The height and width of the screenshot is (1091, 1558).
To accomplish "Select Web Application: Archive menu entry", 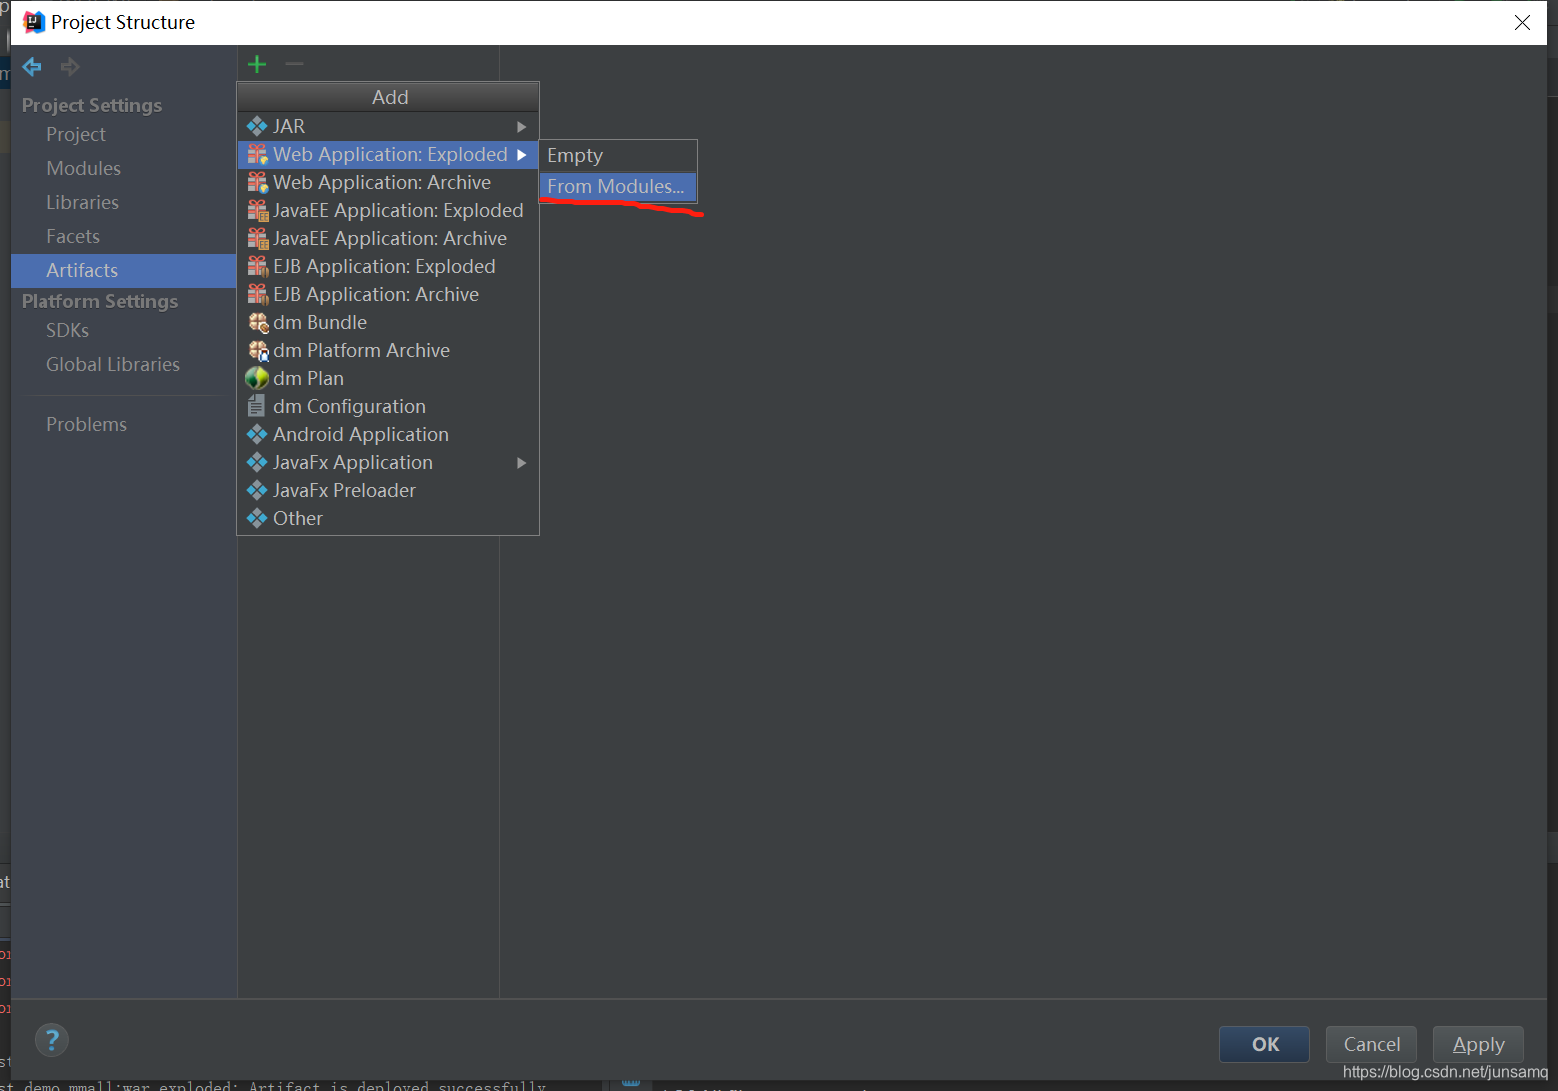I will coord(388,182).
